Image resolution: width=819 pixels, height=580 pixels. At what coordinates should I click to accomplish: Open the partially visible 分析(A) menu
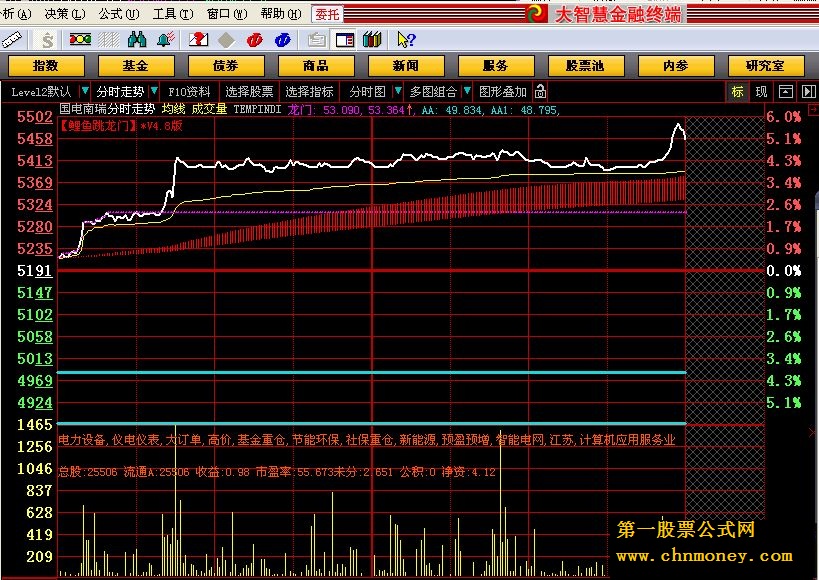pyautogui.click(x=16, y=14)
